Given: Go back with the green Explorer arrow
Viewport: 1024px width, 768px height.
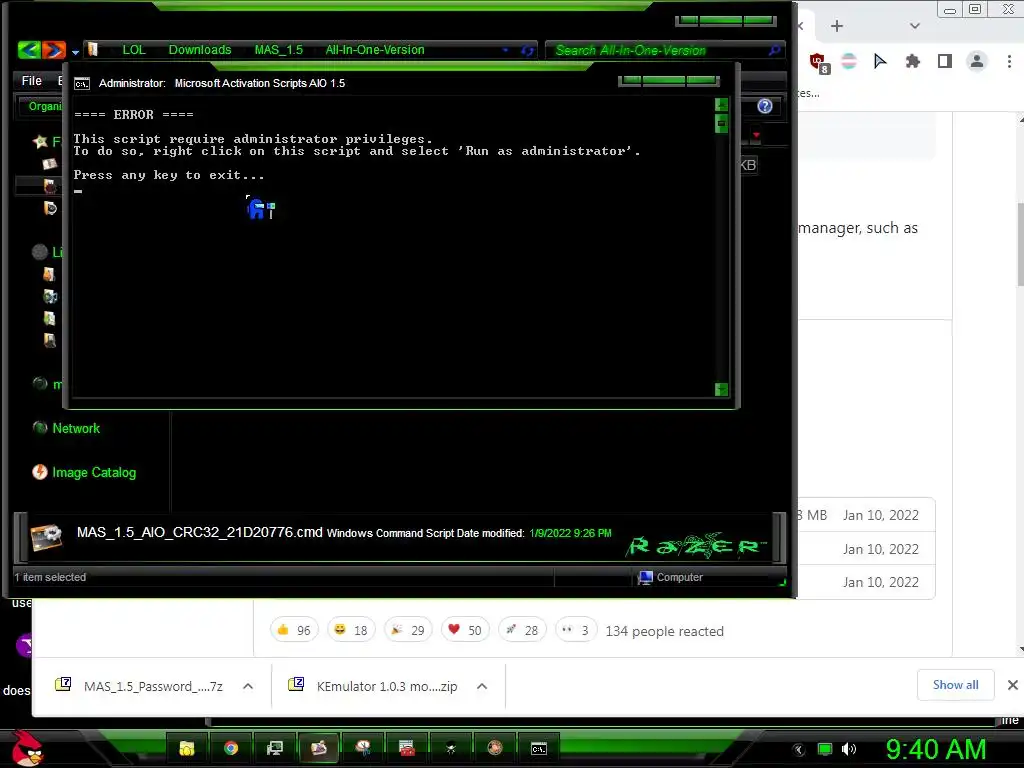Looking at the screenshot, I should (x=29, y=50).
